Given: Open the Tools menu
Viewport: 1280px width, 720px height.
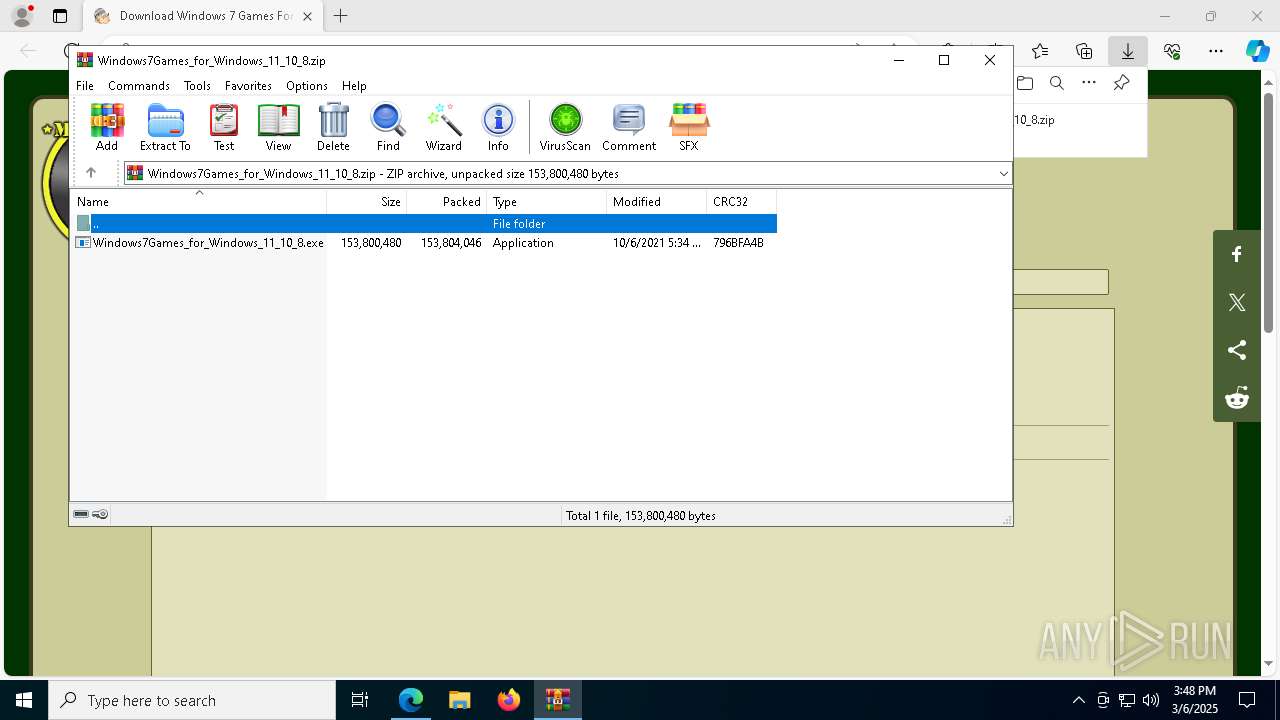Looking at the screenshot, I should point(197,86).
